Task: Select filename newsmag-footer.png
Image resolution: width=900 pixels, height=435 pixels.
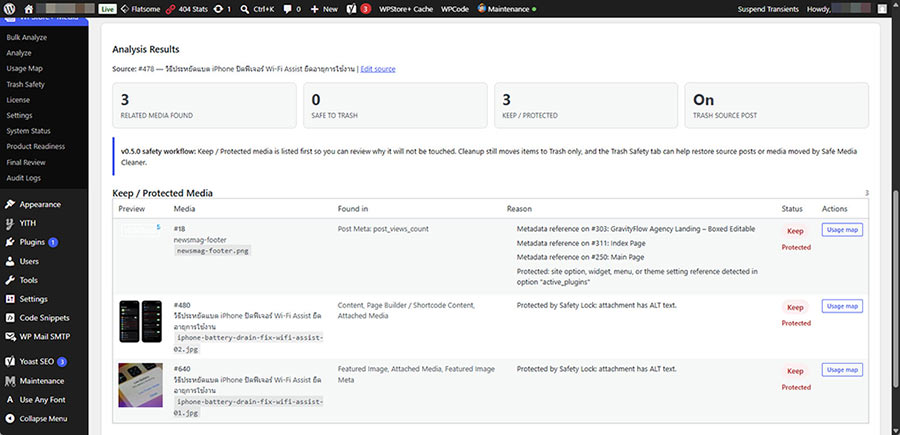Action: pyautogui.click(x=212, y=251)
